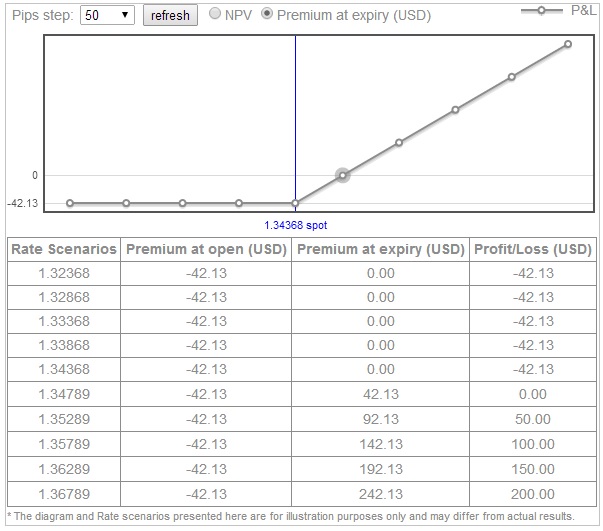Click the -42.13 y-axis label on chart
The height and width of the screenshot is (531, 603).
[22, 203]
